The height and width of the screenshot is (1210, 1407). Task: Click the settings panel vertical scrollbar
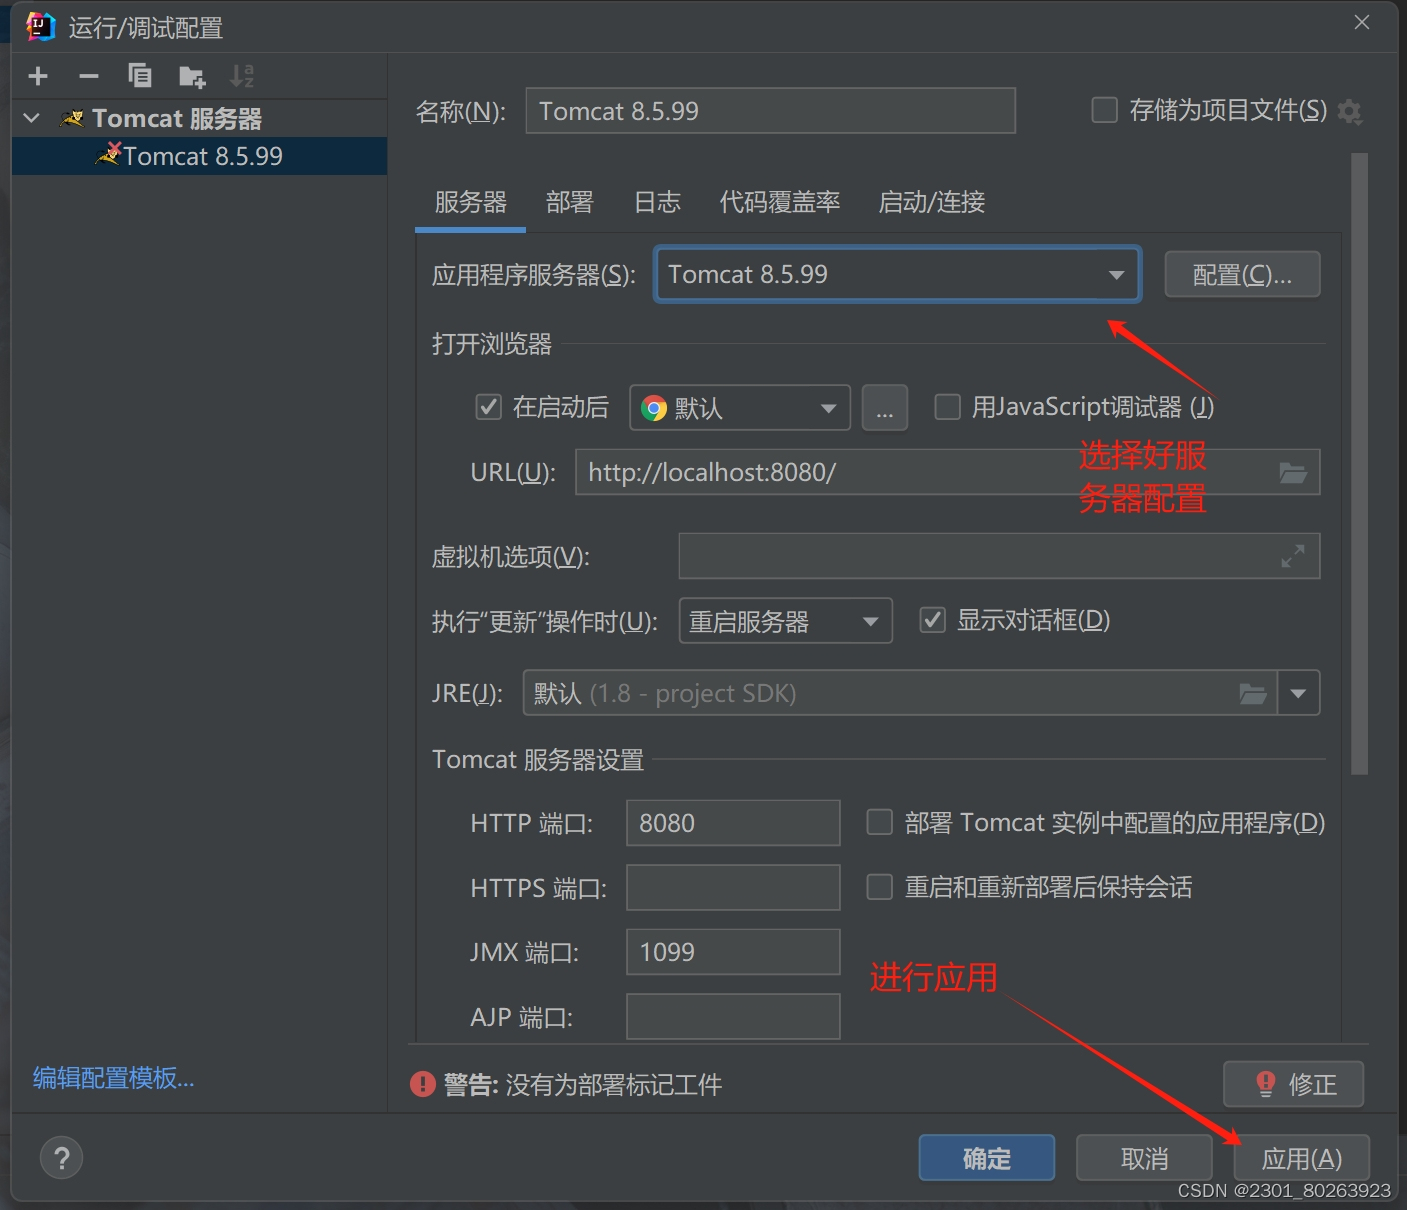[x=1359, y=464]
